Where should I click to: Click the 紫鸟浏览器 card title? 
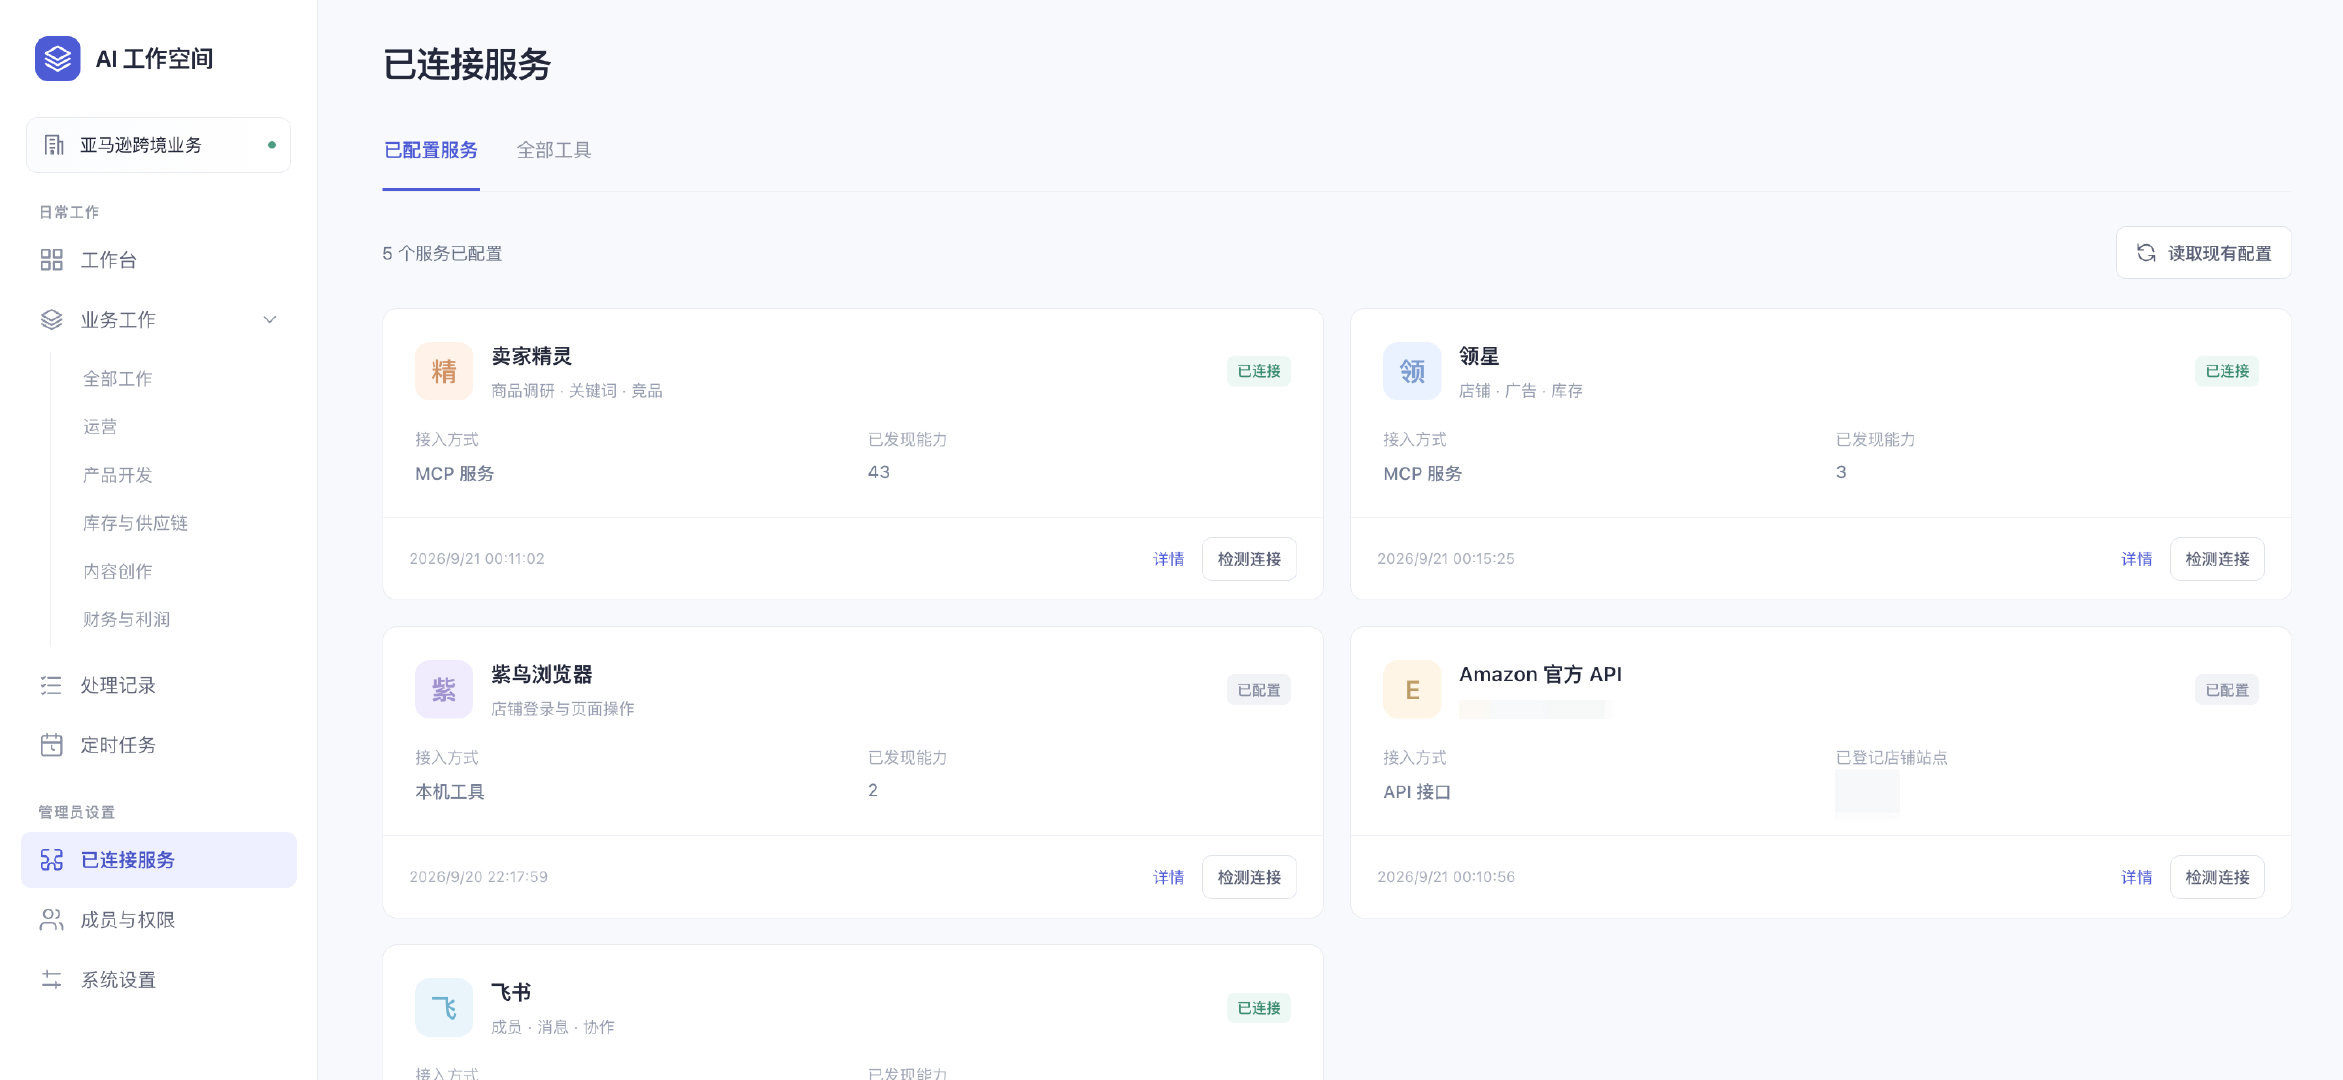tap(541, 674)
